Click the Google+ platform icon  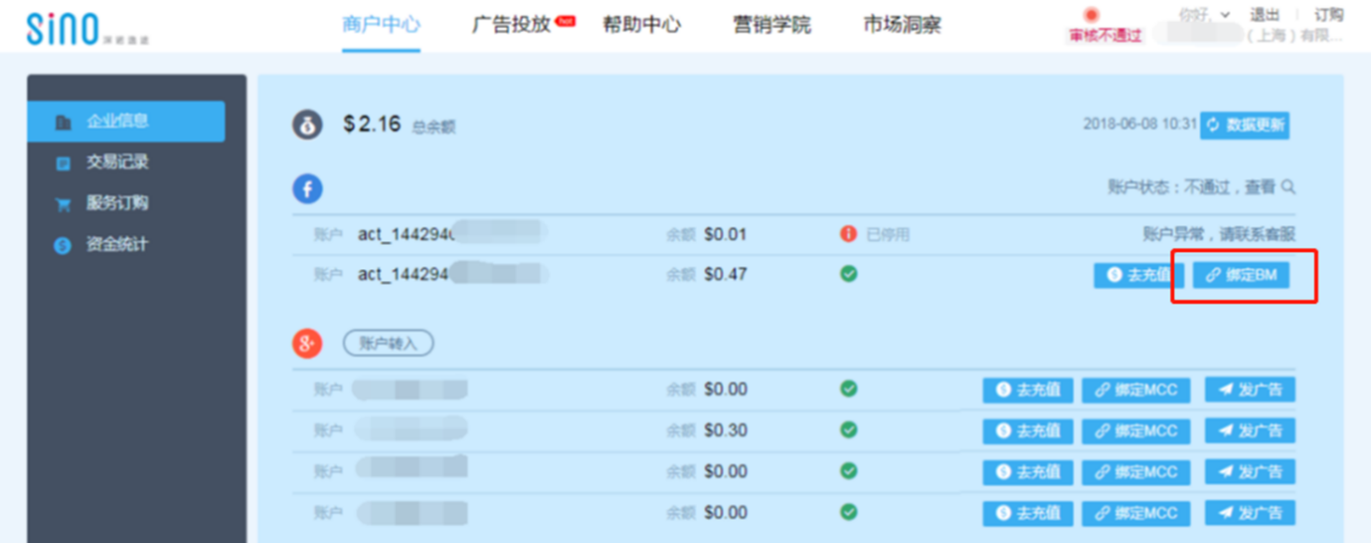(x=307, y=343)
